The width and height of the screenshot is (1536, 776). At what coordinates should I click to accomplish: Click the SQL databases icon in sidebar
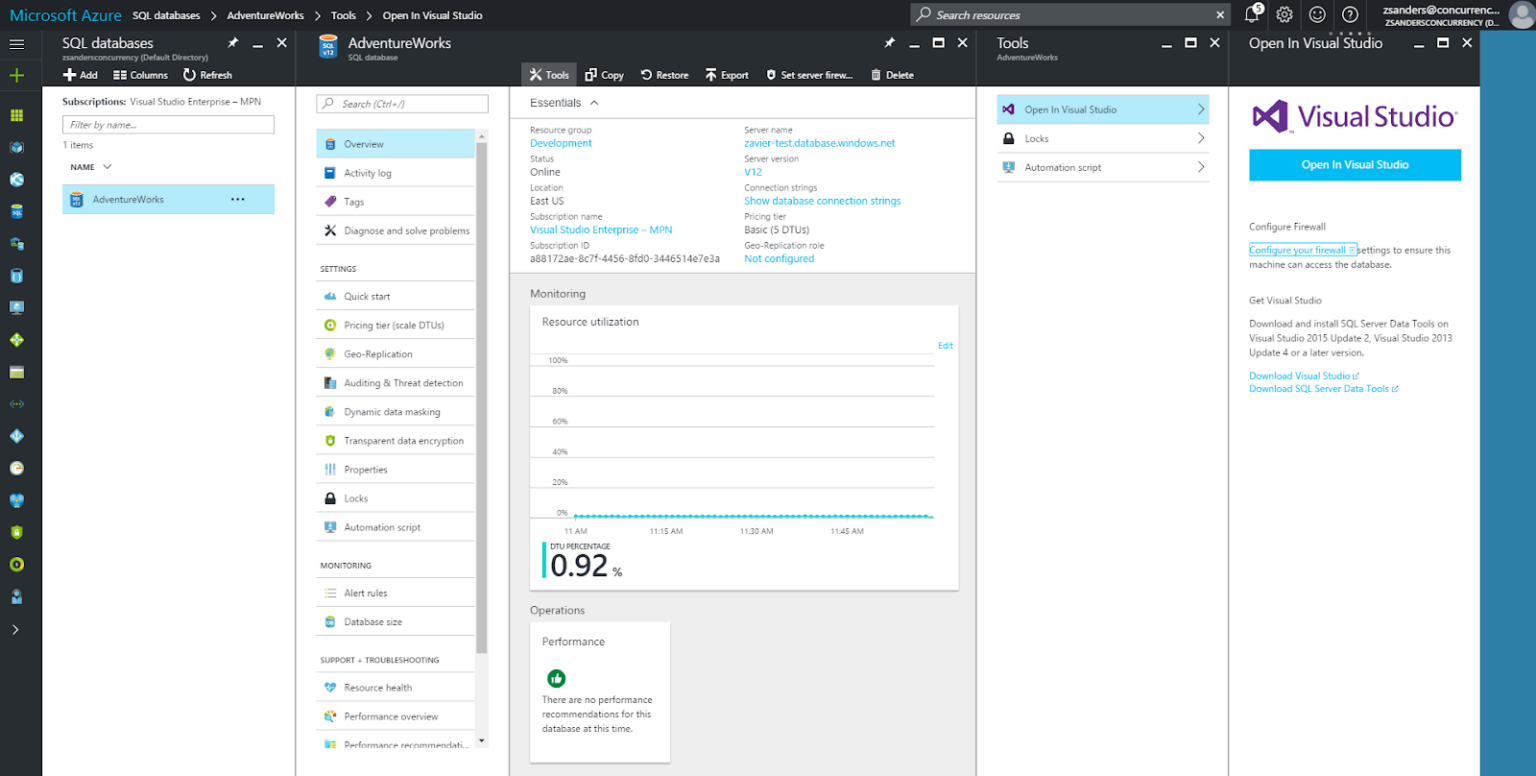[x=16, y=211]
